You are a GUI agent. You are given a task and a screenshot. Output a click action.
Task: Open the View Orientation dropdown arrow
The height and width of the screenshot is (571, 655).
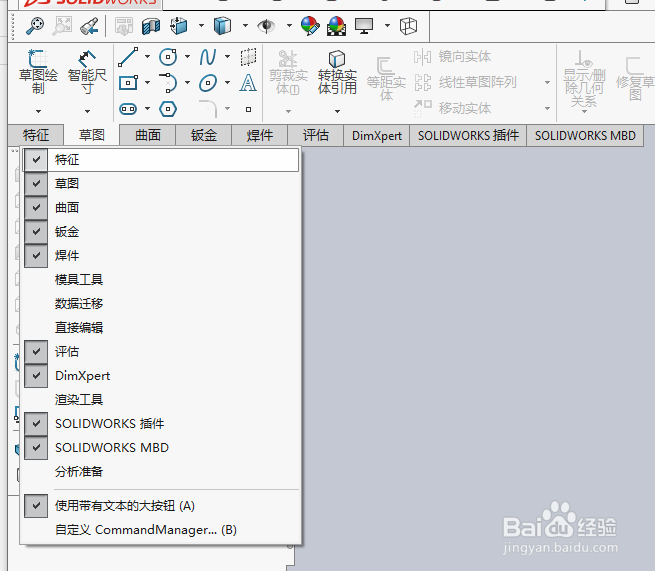point(201,26)
